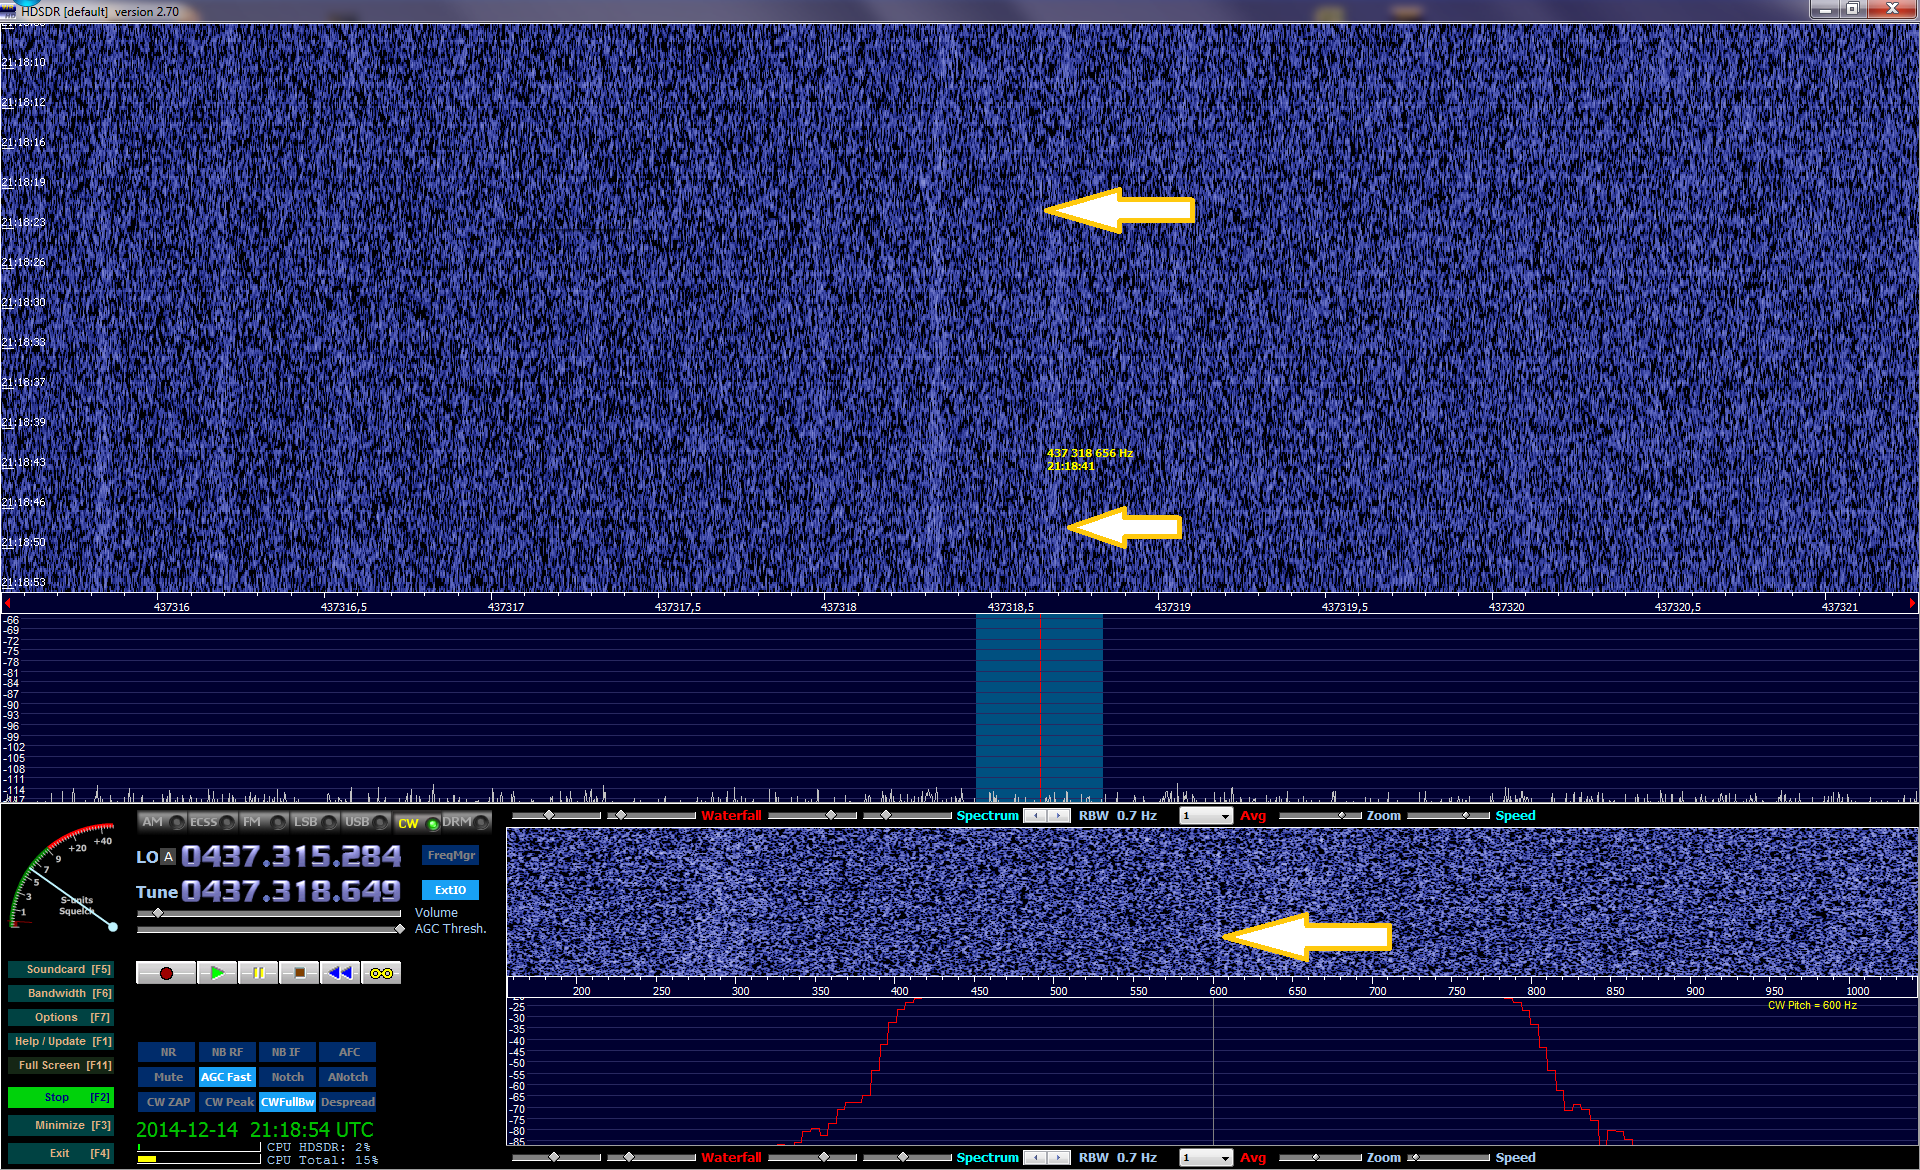This screenshot has height=1170, width=1920.
Task: Open the FreqMgr frequency manager
Action: pyautogui.click(x=451, y=855)
